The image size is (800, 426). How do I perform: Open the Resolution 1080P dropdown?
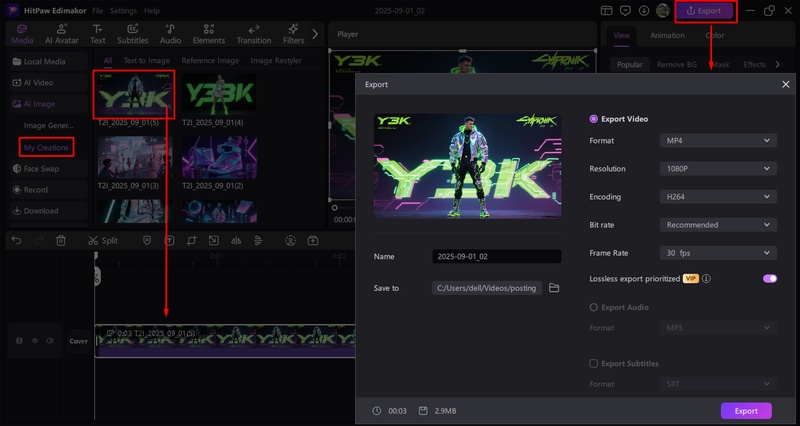718,168
